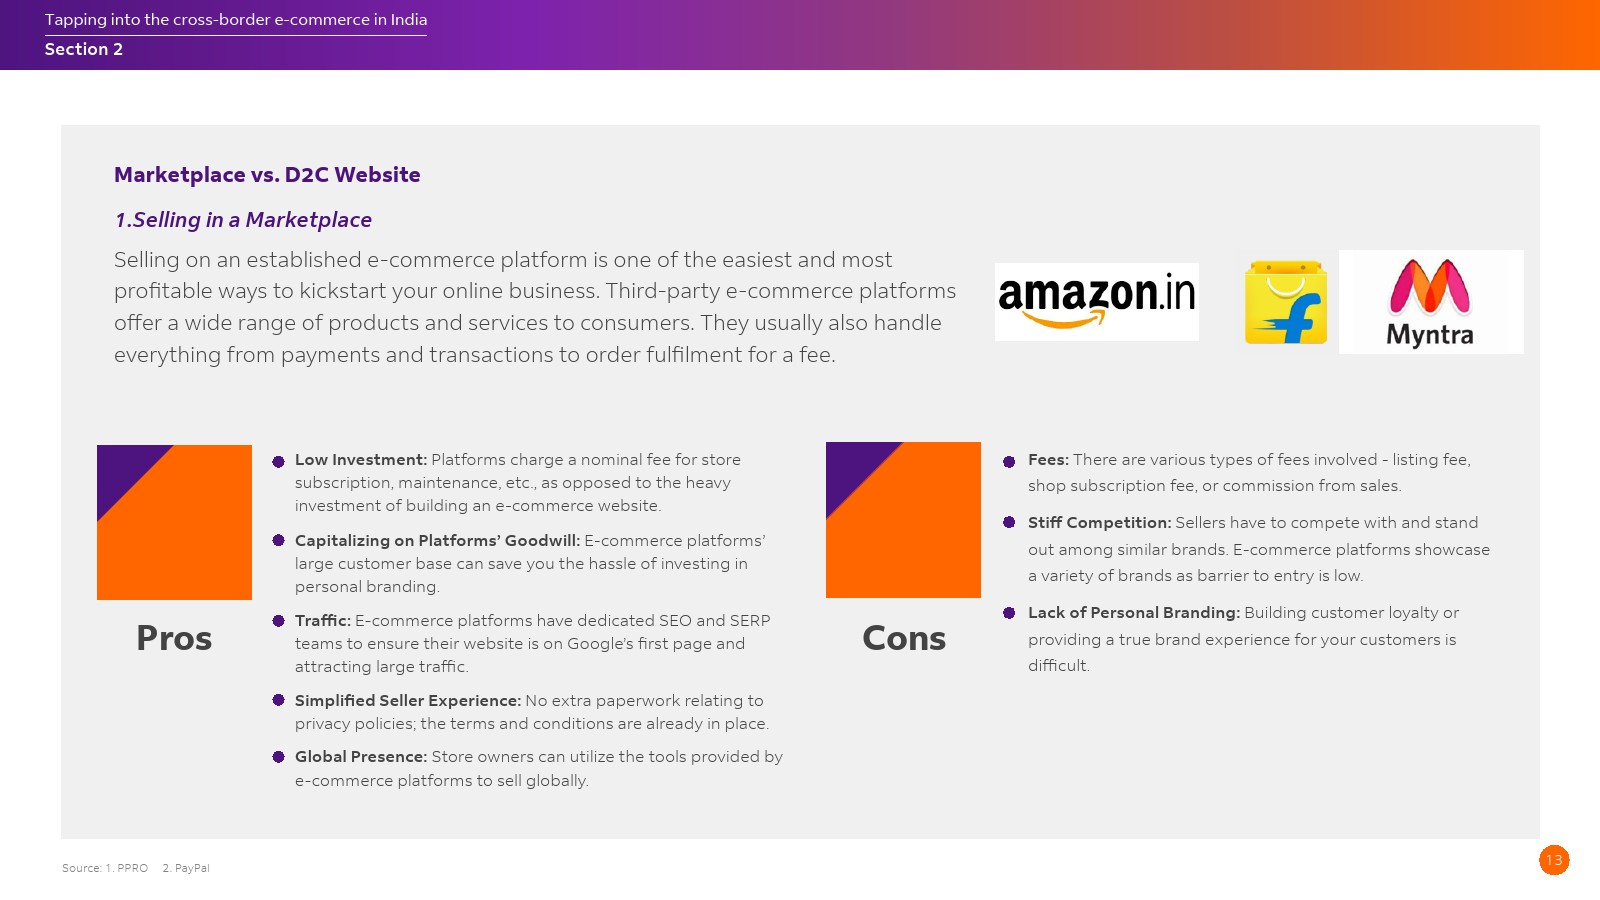This screenshot has height=900, width=1600.
Task: Click the Pros label text
Action: (x=174, y=638)
